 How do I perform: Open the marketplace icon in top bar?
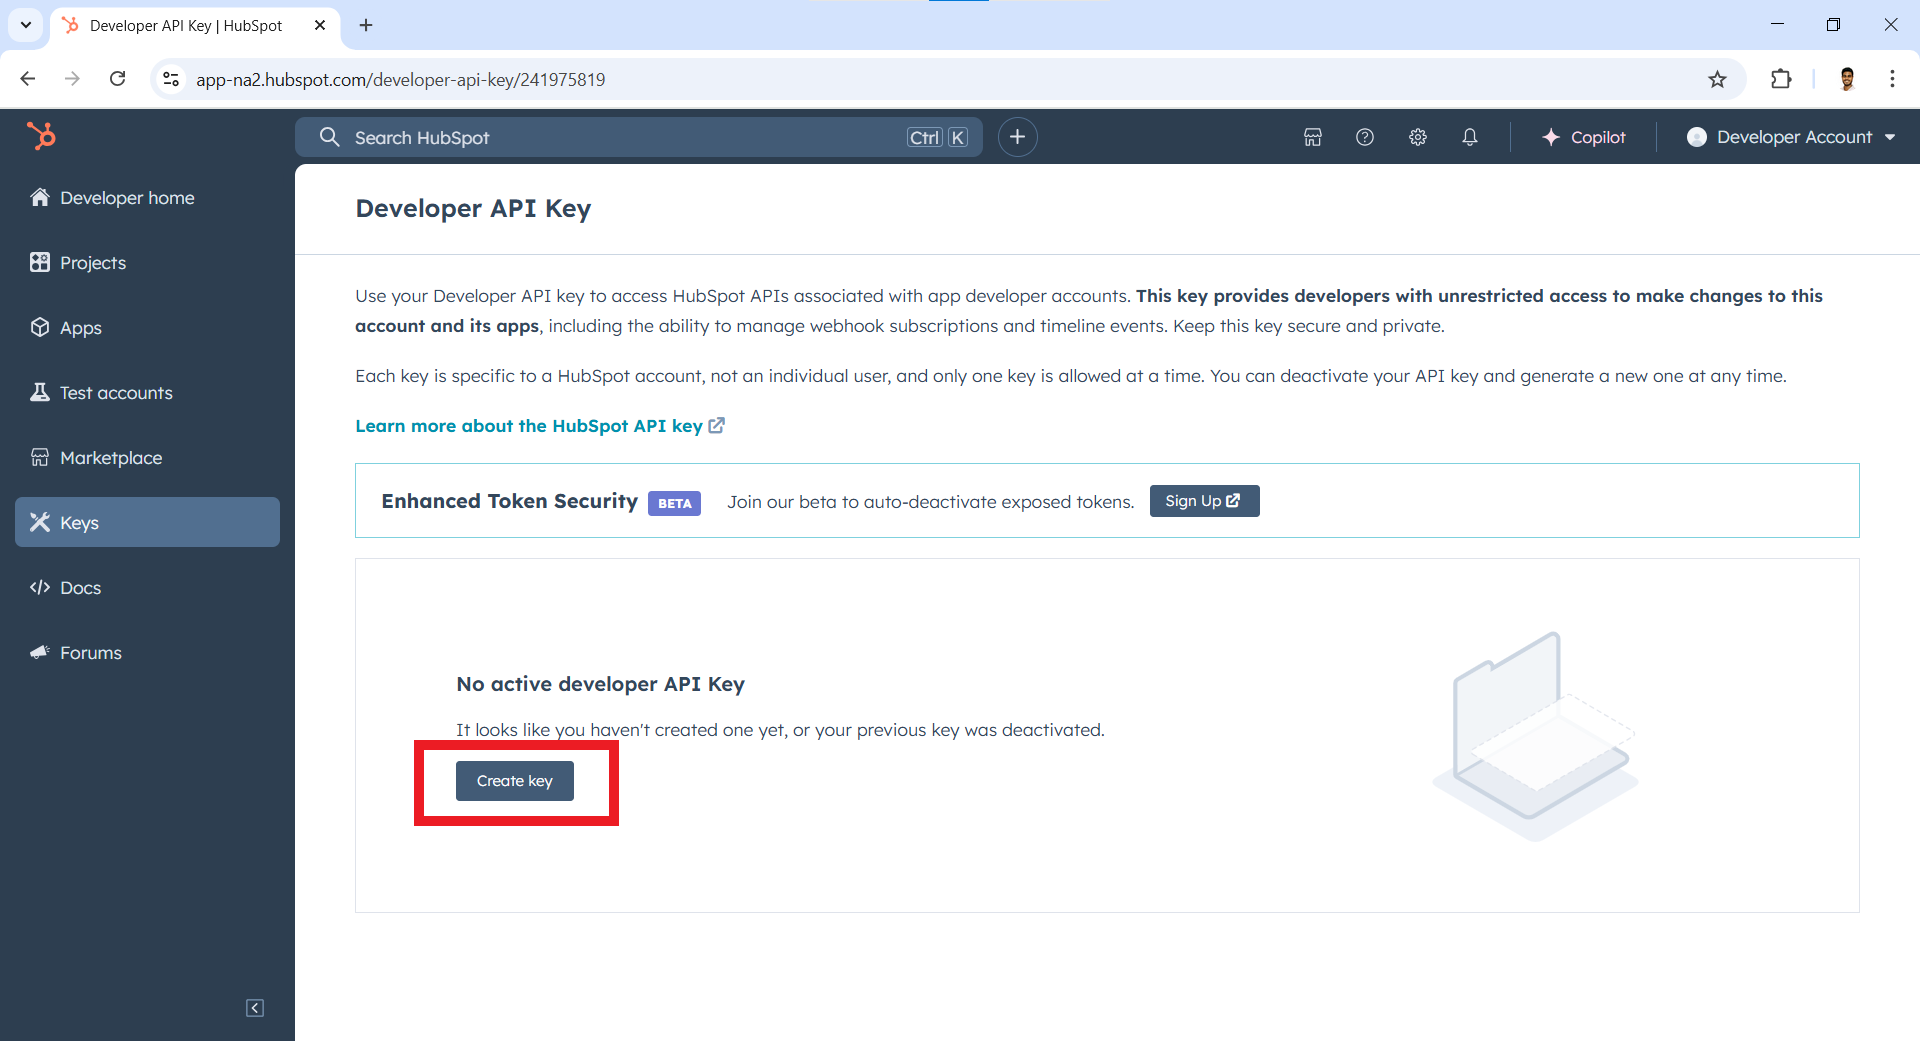[x=1313, y=137]
